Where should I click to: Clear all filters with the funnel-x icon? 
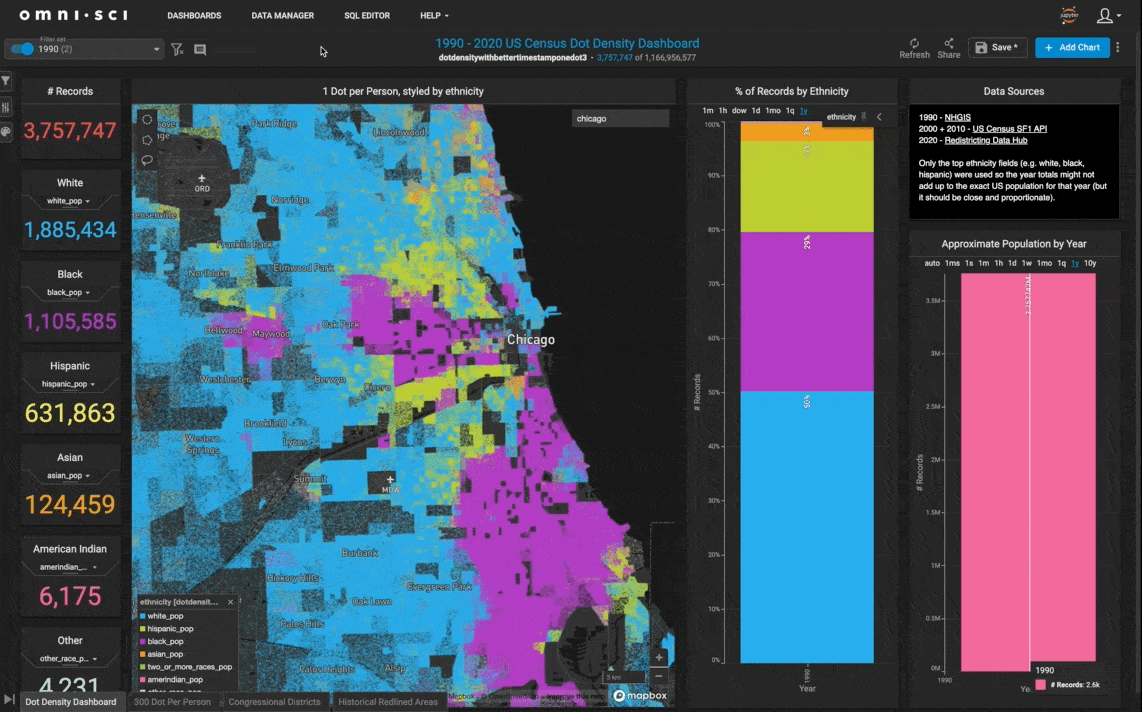[x=177, y=50]
